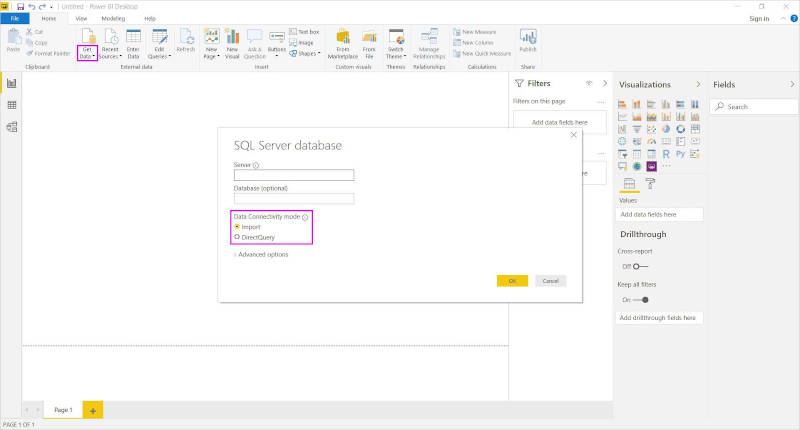Publish the report from ribbon
This screenshot has height=430, width=800.
pos(528,41)
